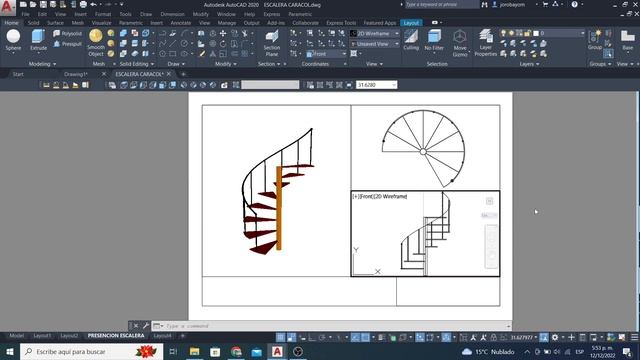Select the Move Gizmo tool
640x360 pixels.
click(x=460, y=43)
